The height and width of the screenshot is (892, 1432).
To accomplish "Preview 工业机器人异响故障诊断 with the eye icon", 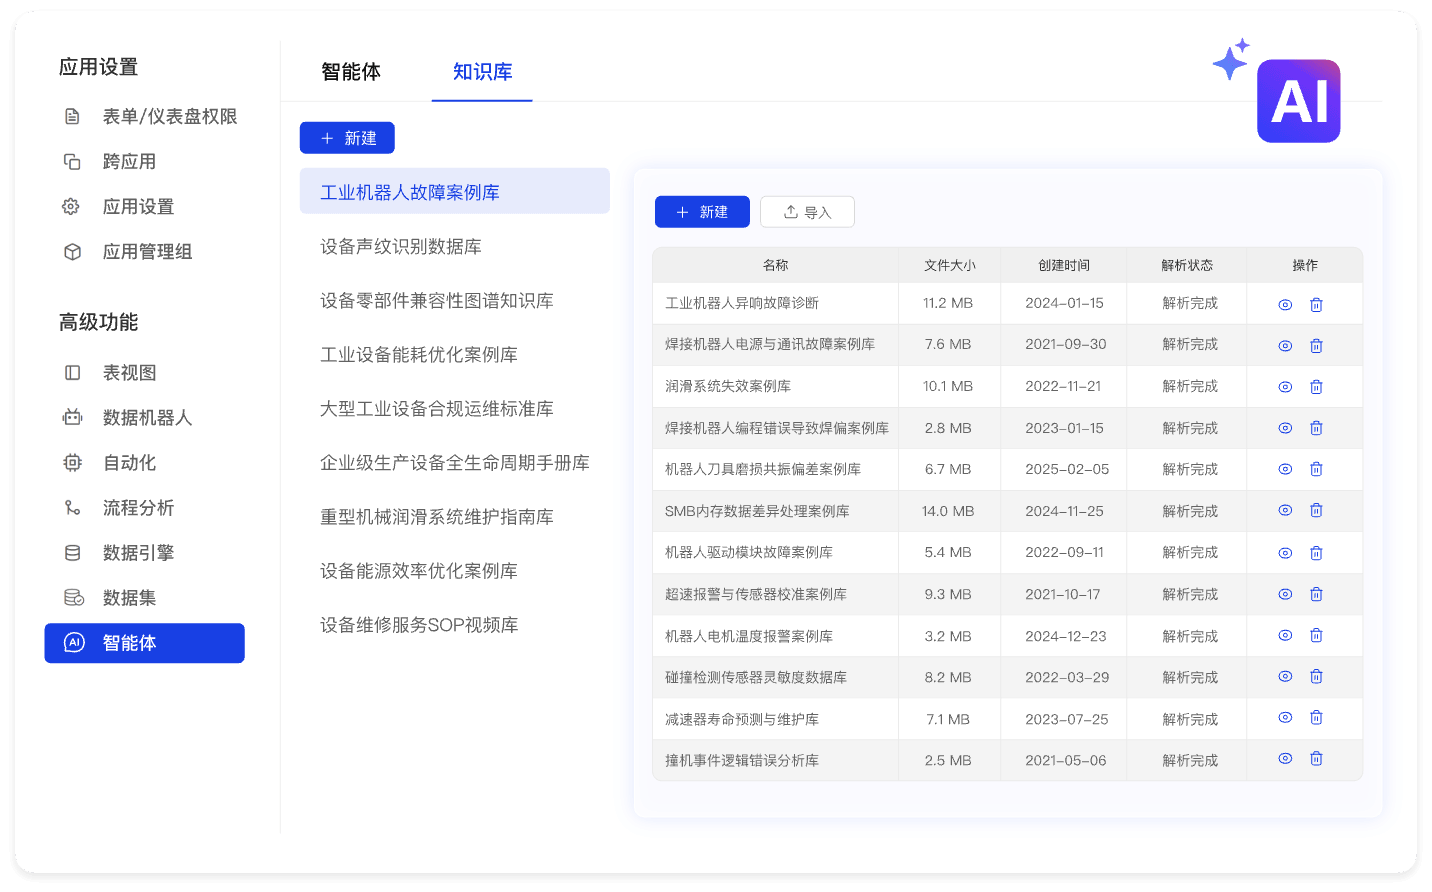I will tap(1284, 303).
